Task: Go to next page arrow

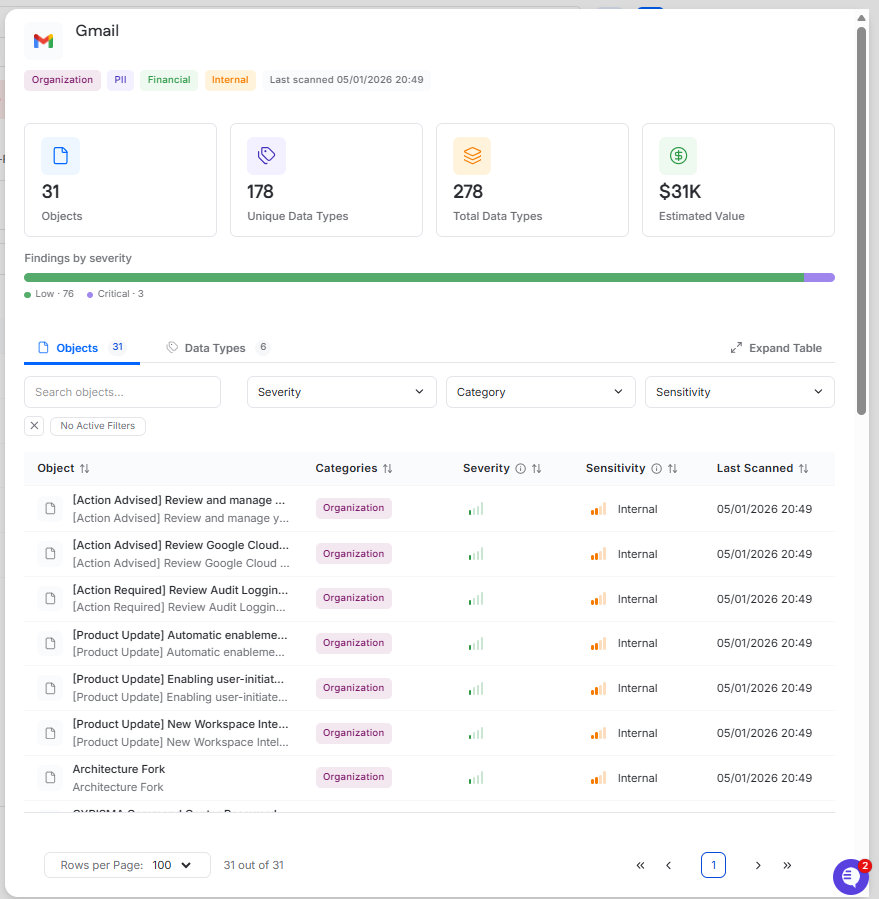Action: [758, 865]
